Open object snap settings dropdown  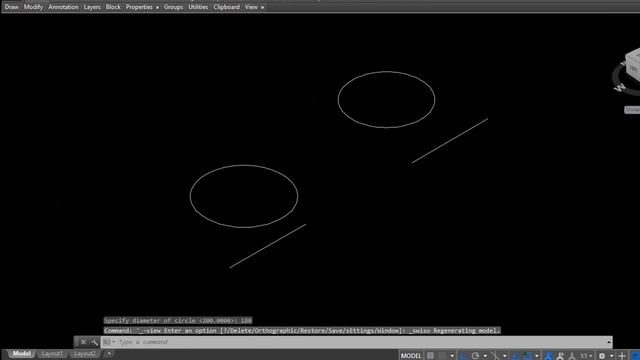[537, 356]
